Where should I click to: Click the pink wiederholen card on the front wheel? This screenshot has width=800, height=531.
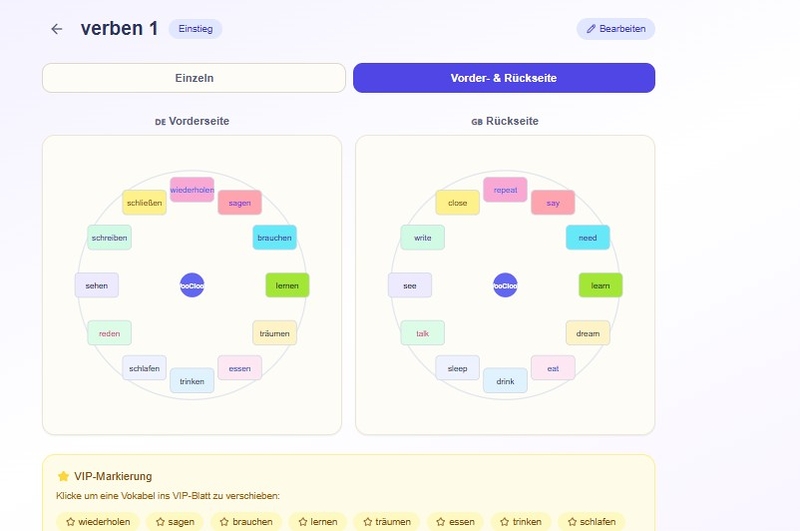coord(192,190)
